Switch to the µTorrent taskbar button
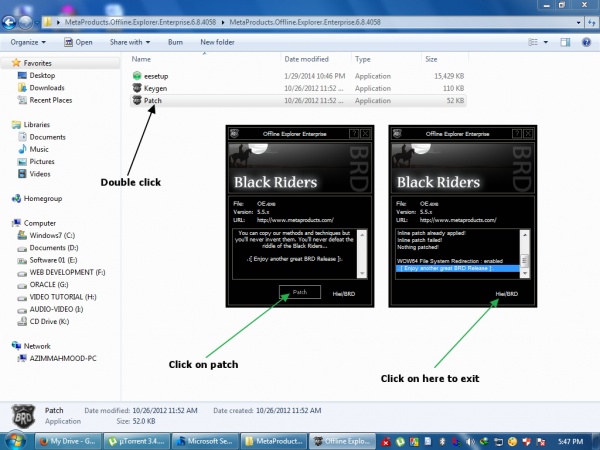Screen dimensions: 600x450 point(137,441)
